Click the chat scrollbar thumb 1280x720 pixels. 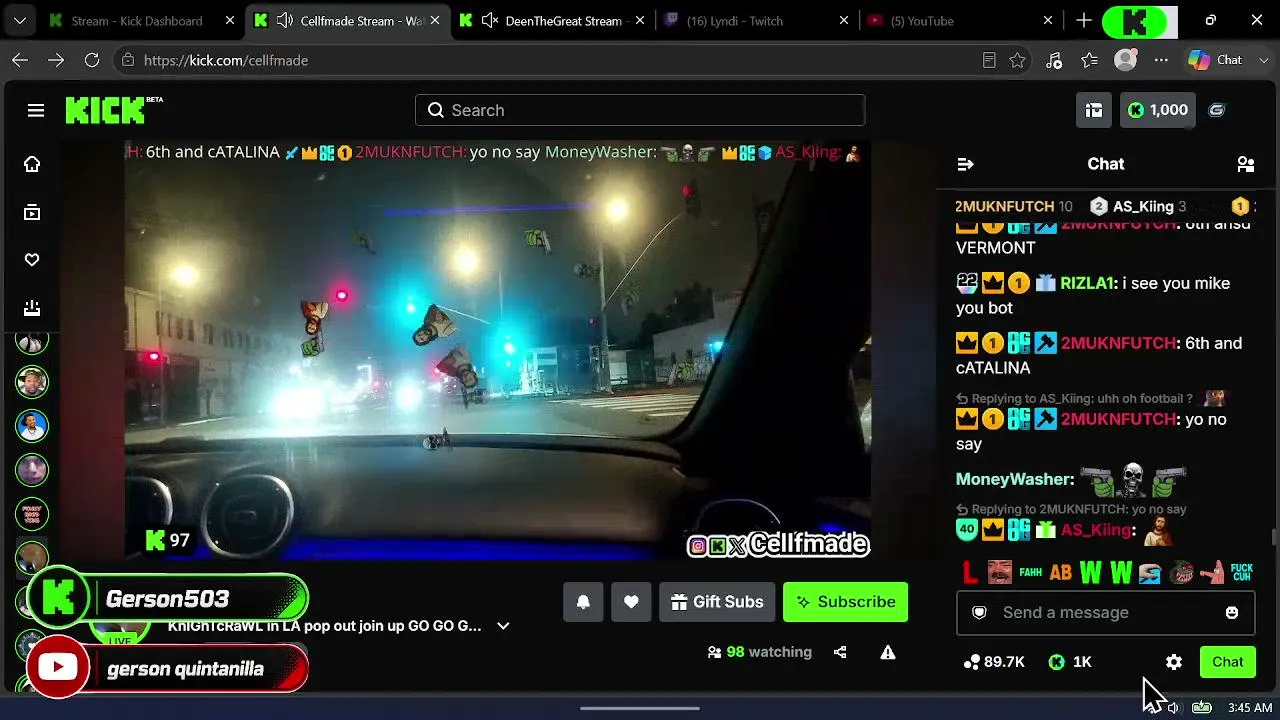point(1274,538)
